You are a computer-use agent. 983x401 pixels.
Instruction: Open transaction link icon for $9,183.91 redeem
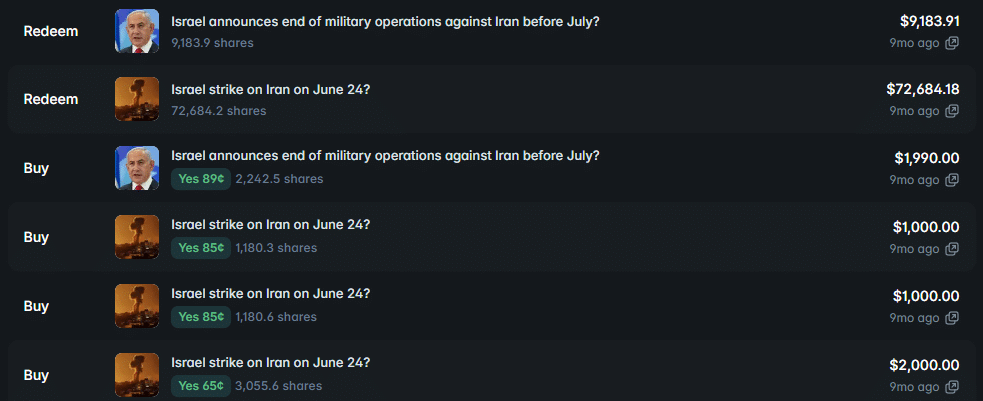pos(953,43)
